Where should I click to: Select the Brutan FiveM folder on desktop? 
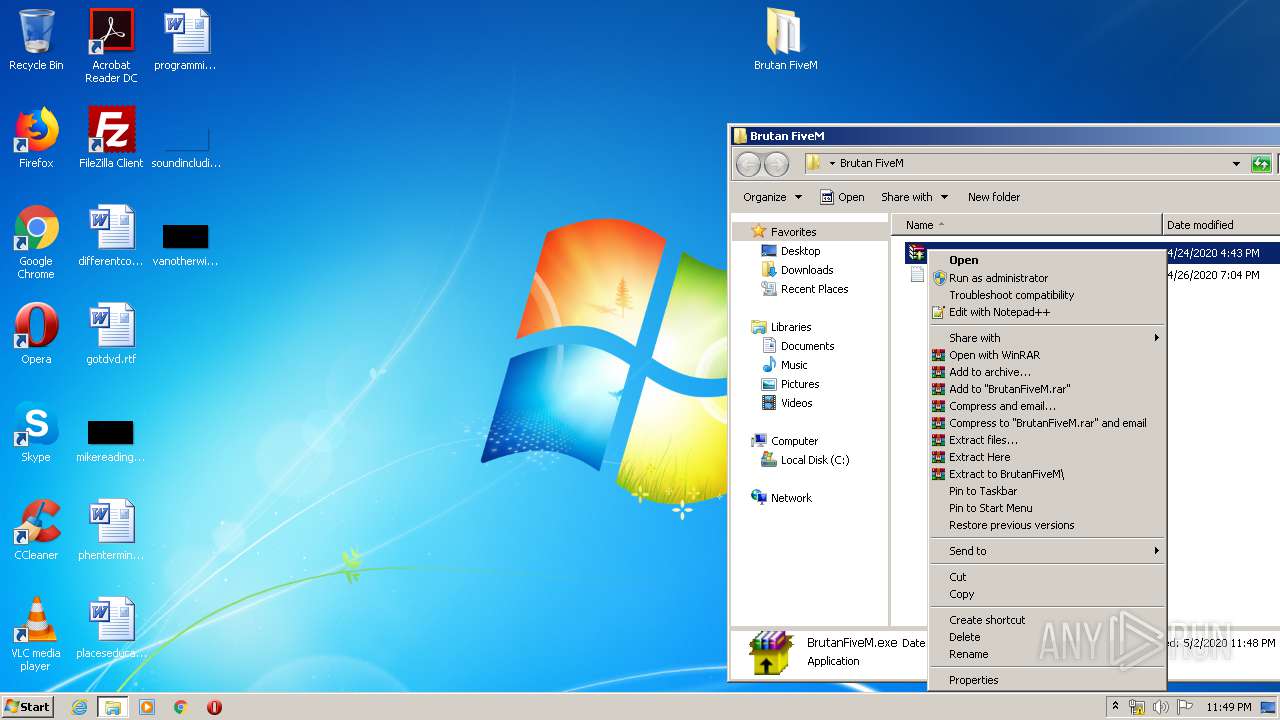[x=786, y=40]
